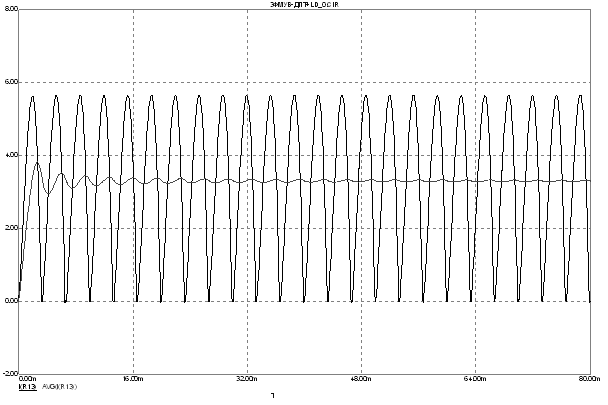Click the I(R13) trace legend label

[27, 386]
